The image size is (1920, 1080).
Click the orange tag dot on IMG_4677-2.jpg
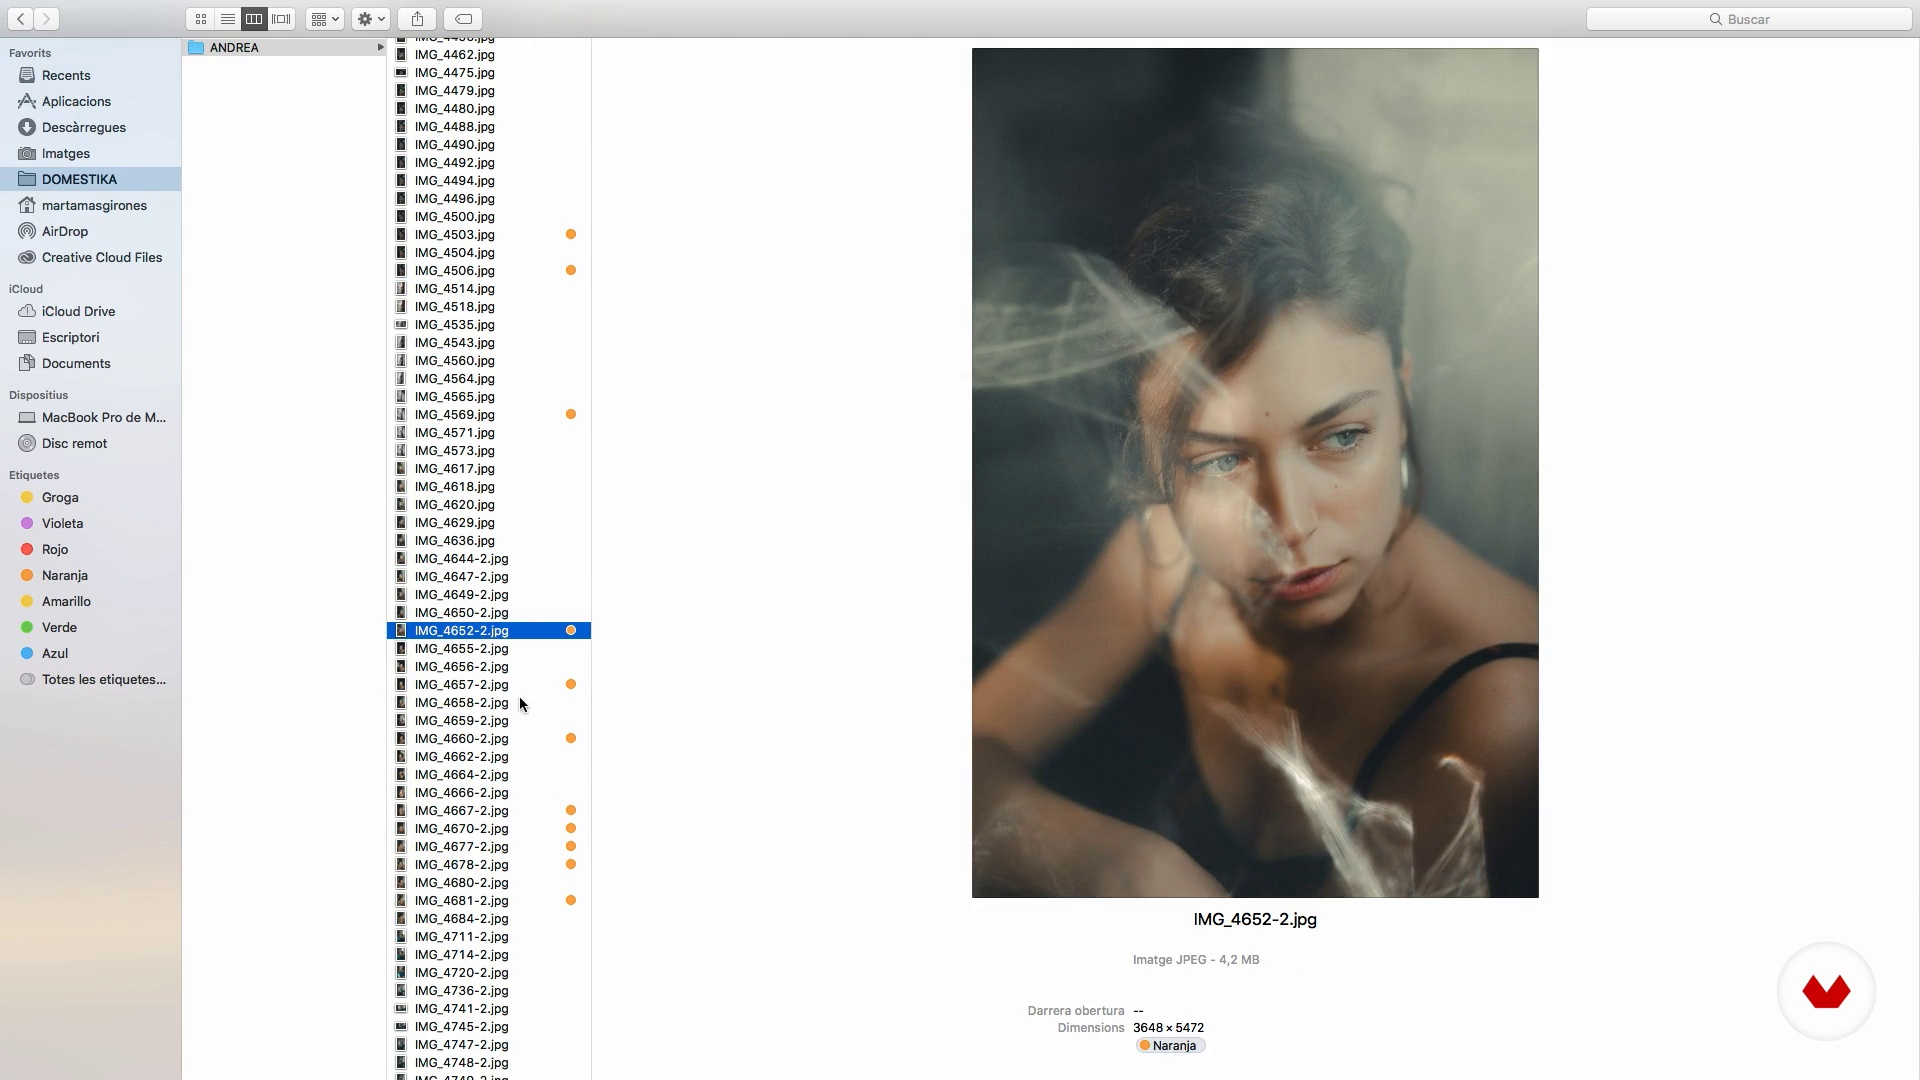click(571, 846)
